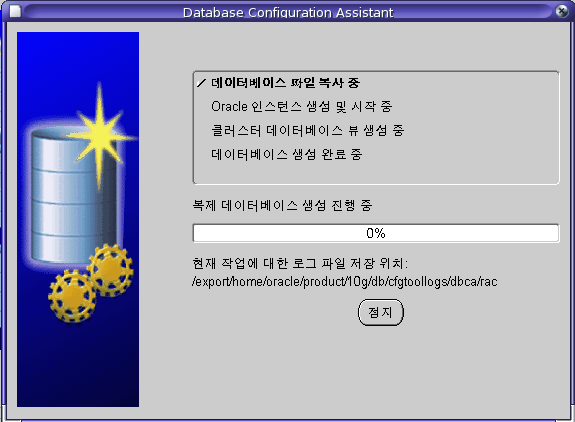
Task: Click the database cylinder illustration
Action: pyautogui.click(x=73, y=194)
